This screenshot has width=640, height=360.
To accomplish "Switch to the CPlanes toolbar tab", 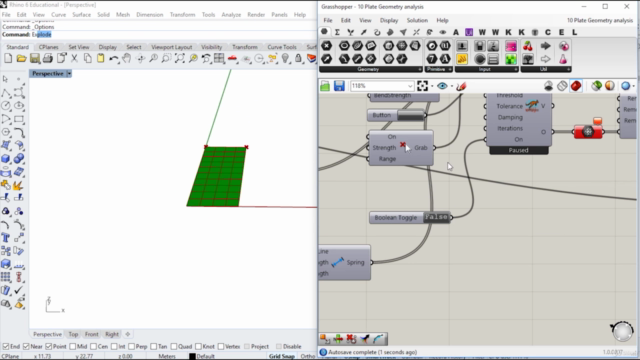I will 48,47.
